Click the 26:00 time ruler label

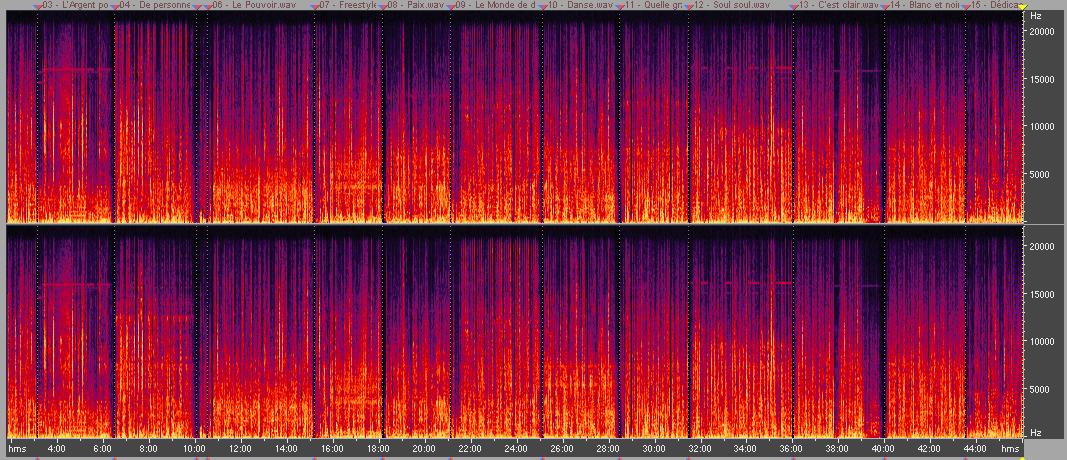562,449
